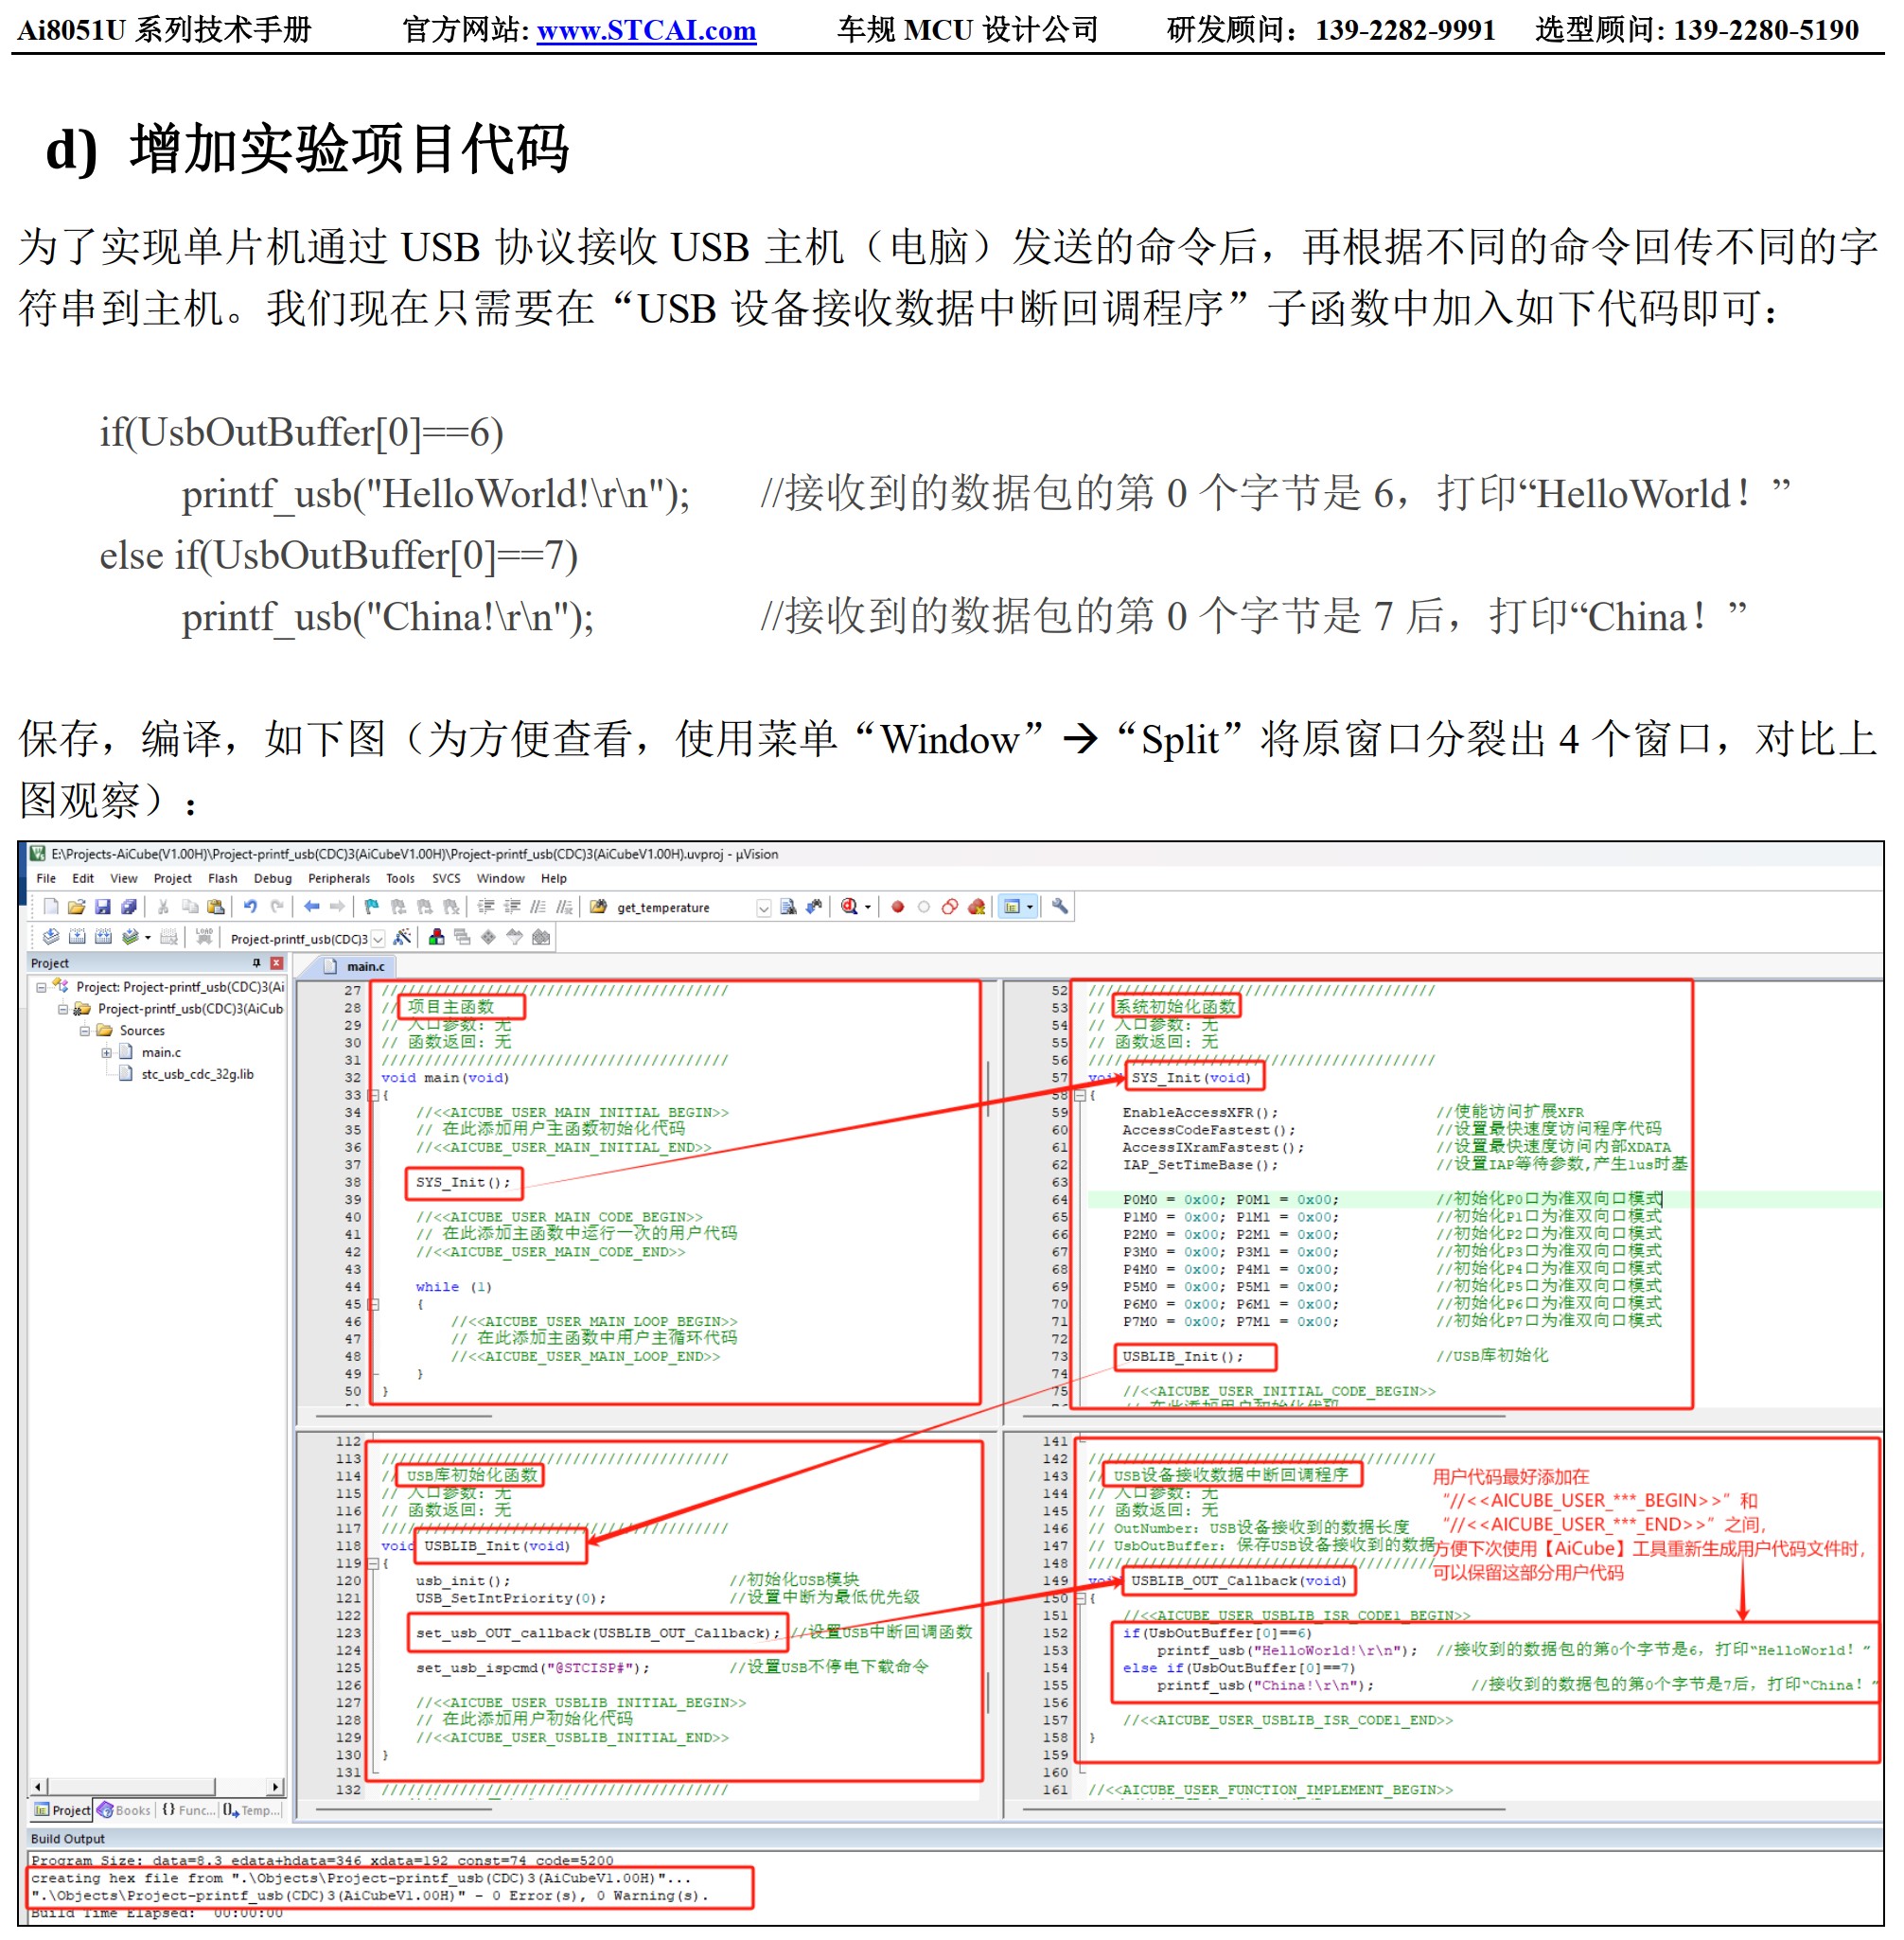Toggle Enable/Disable Breakpoint circle icon

tap(924, 907)
